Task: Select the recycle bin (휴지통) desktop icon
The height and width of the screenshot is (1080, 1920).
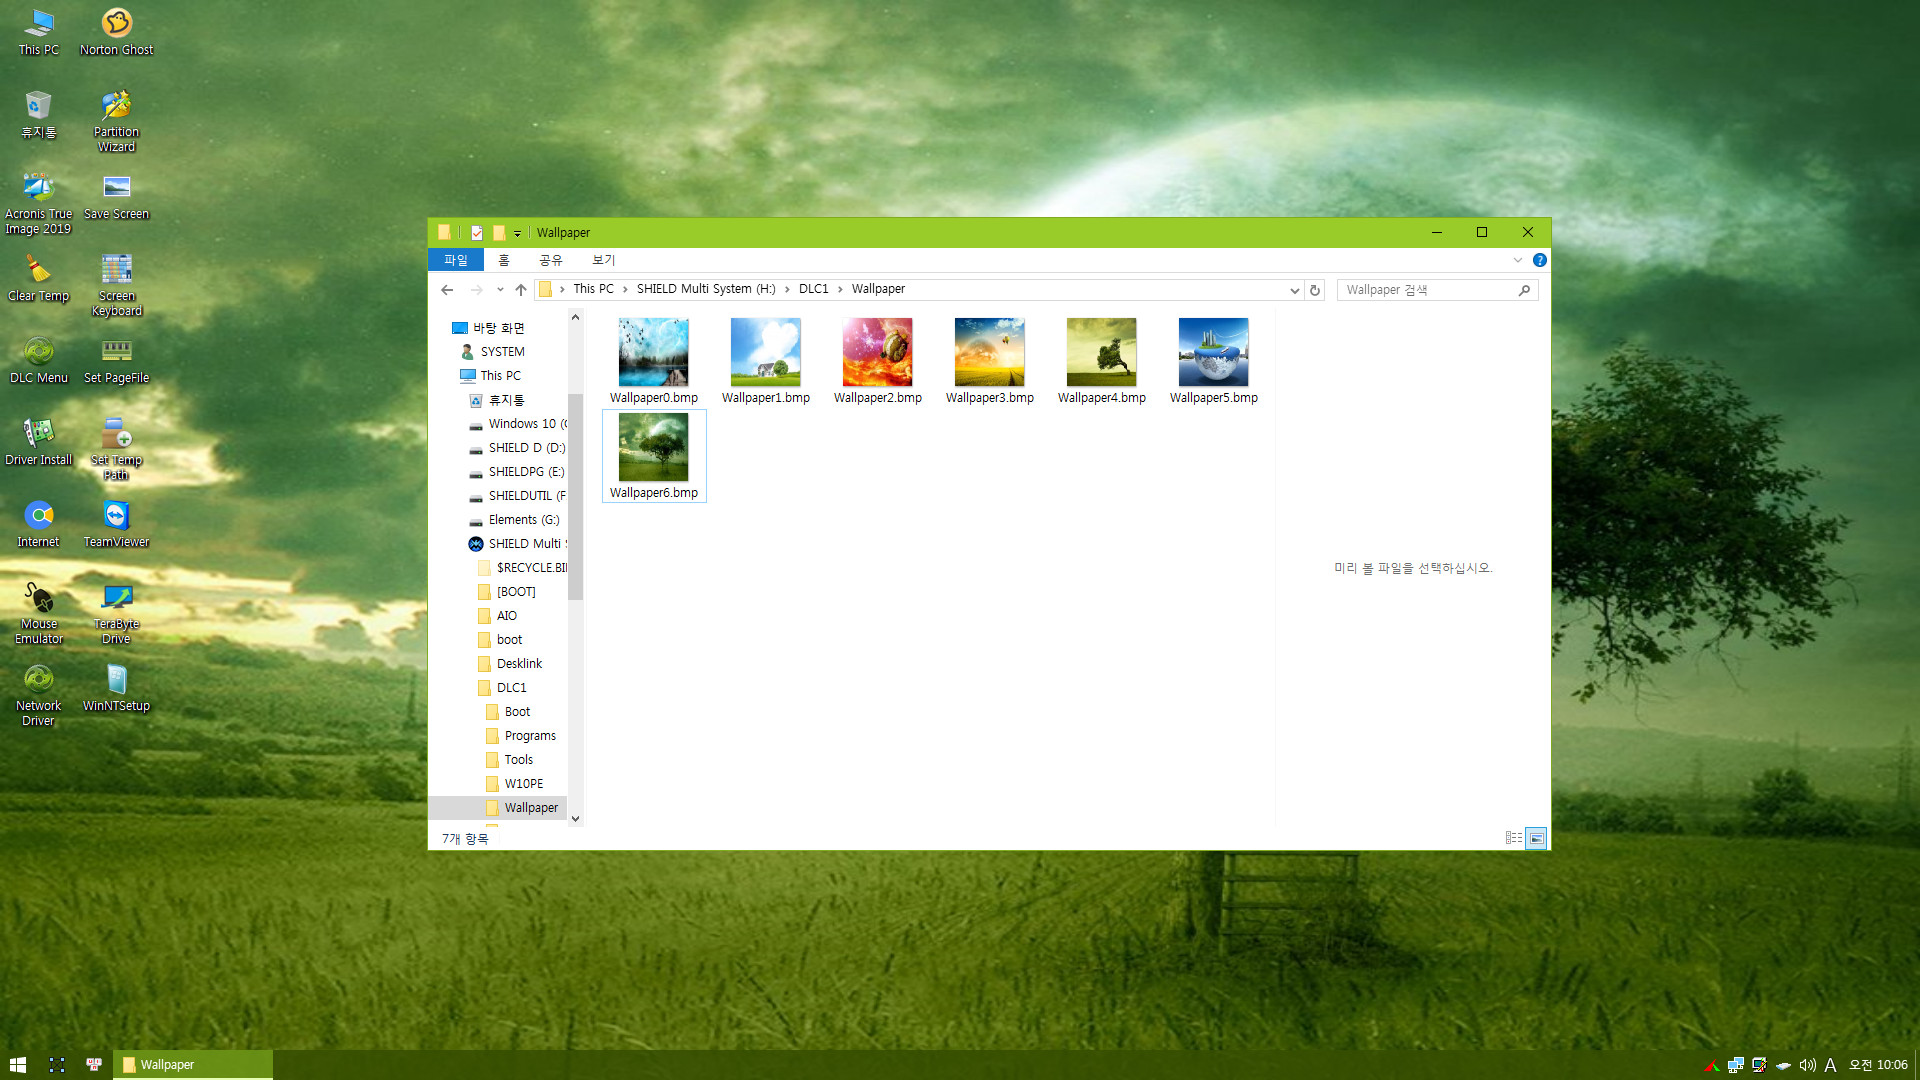Action: pos(38,114)
